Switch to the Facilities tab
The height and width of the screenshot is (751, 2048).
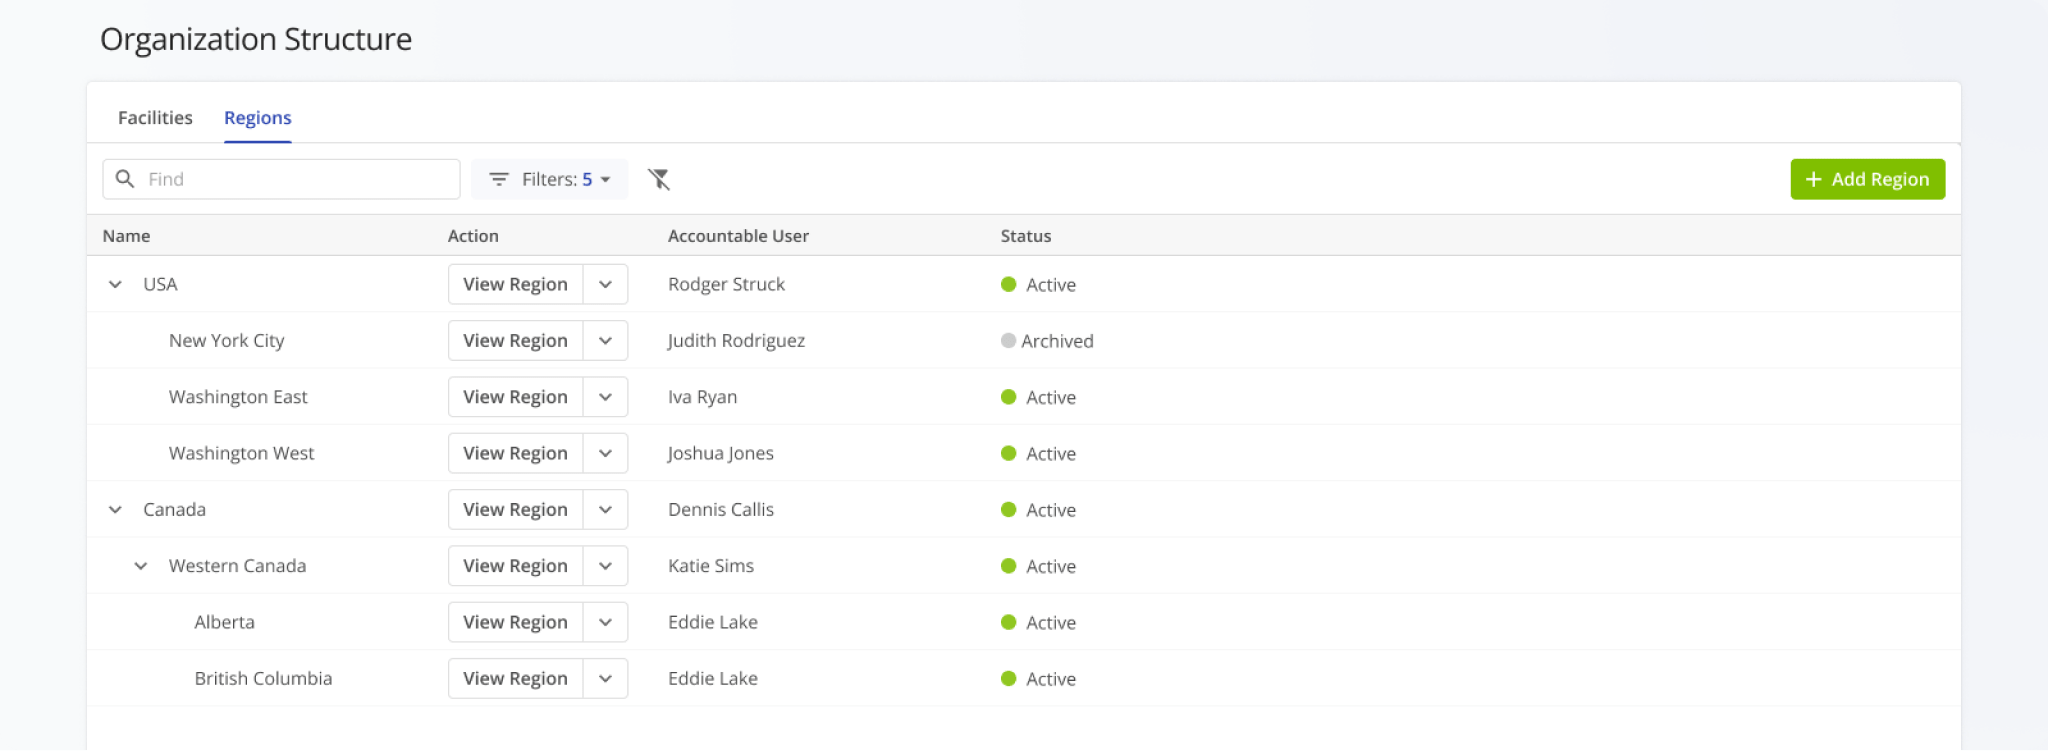[155, 118]
